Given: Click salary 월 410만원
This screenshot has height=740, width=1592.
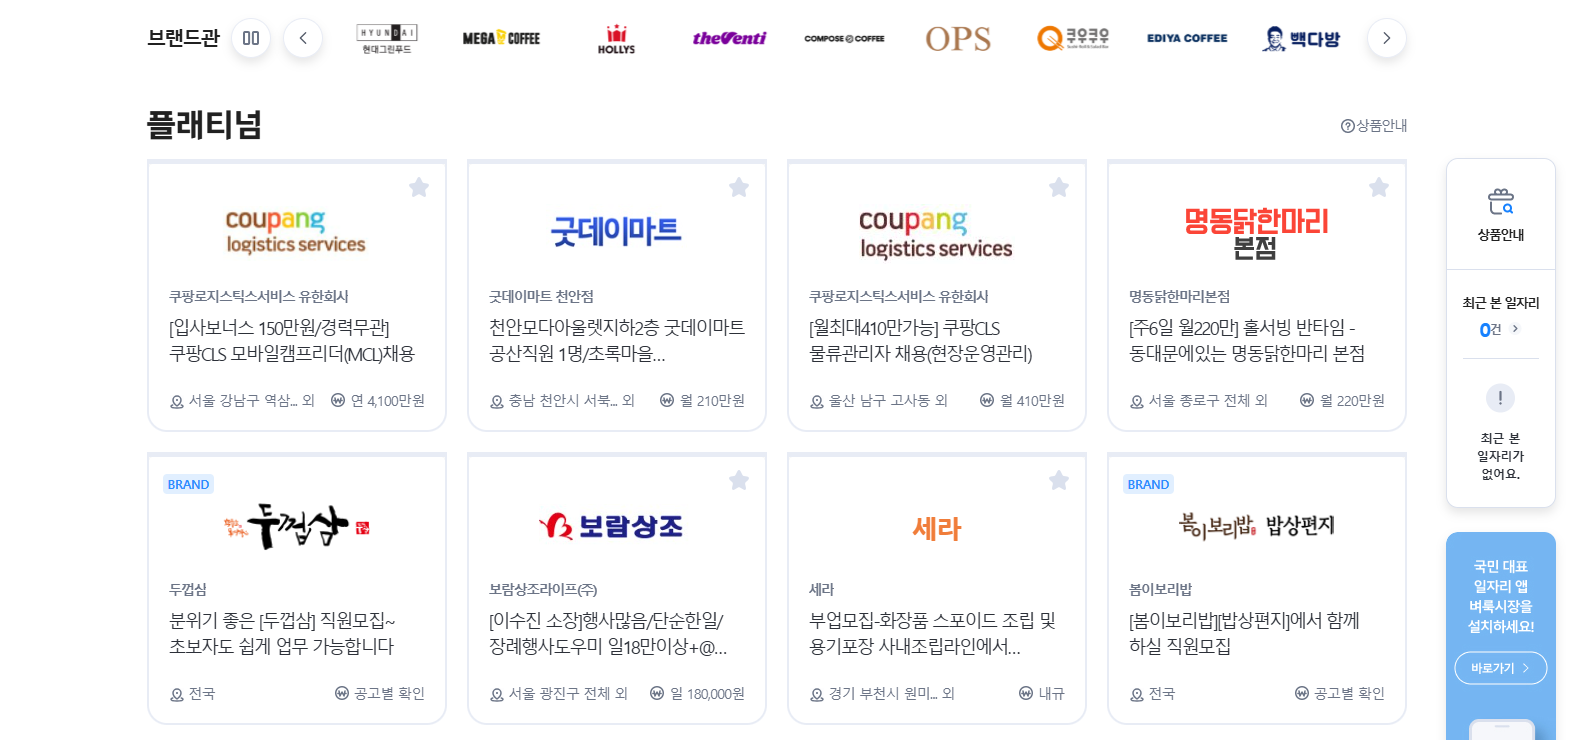Looking at the screenshot, I should click(x=1022, y=401).
